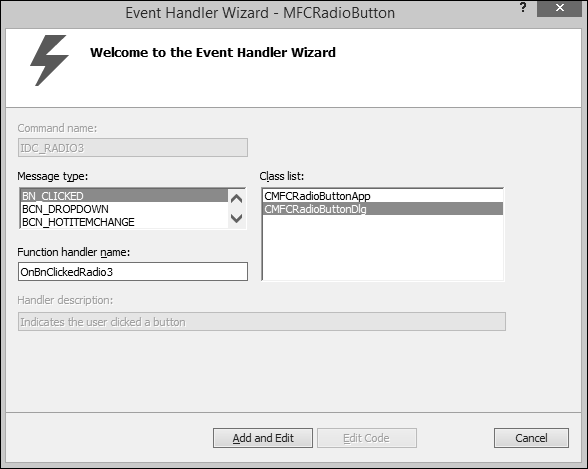Click the Function handler name field

tap(133, 271)
